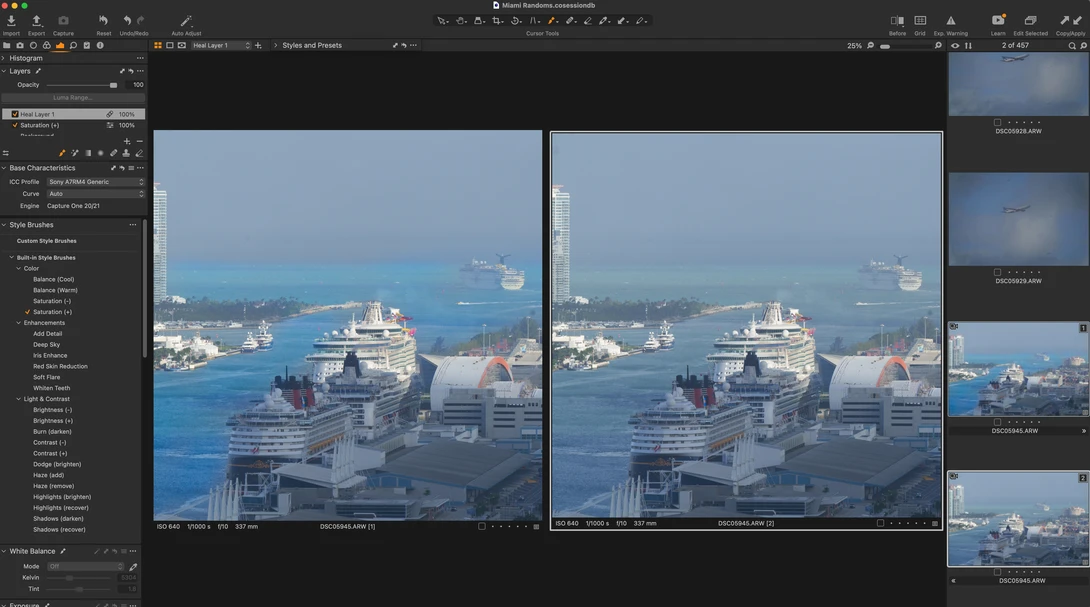Screen dimensions: 1090x607
Task: Open the Color tool tab
Action: point(47,45)
